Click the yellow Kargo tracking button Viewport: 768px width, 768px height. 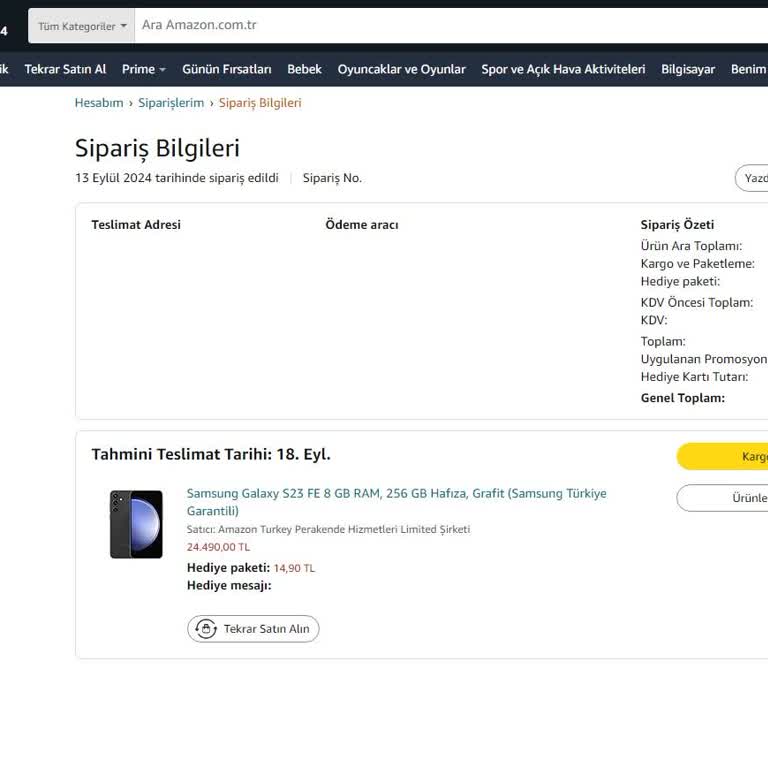coord(722,456)
